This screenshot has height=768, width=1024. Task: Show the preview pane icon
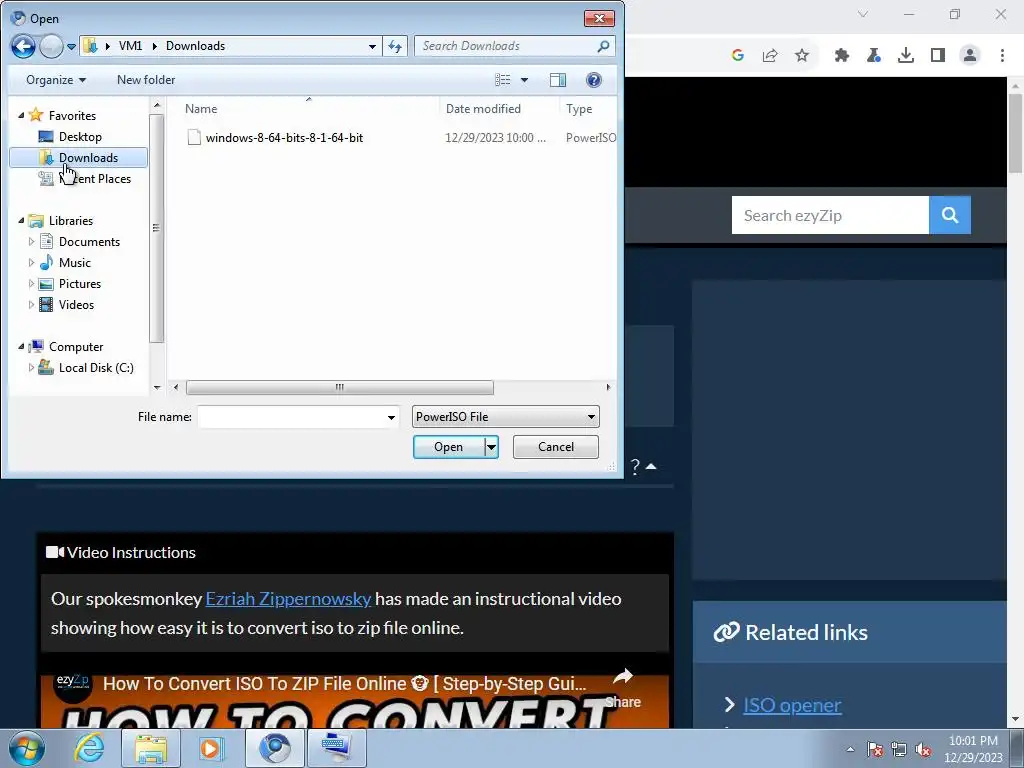click(x=558, y=80)
